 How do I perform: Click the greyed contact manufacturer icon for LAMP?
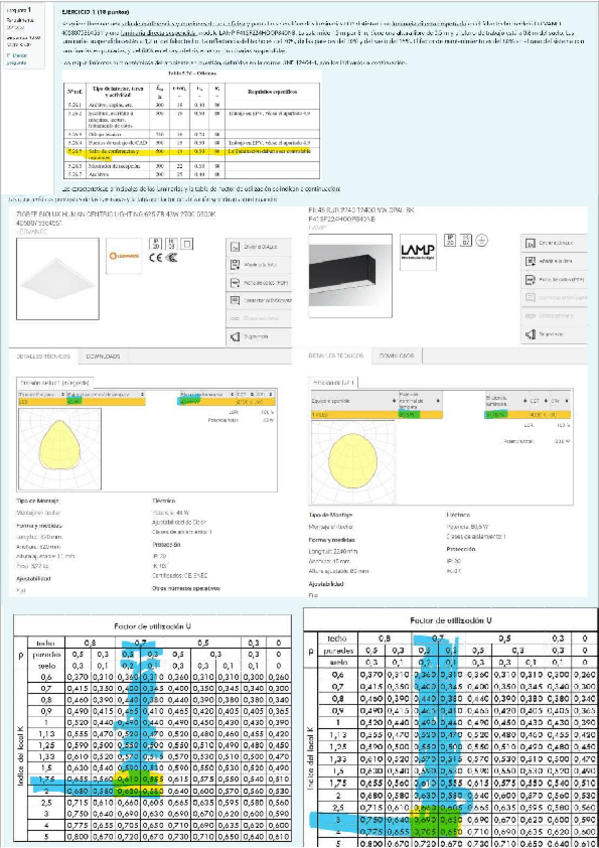point(530,298)
